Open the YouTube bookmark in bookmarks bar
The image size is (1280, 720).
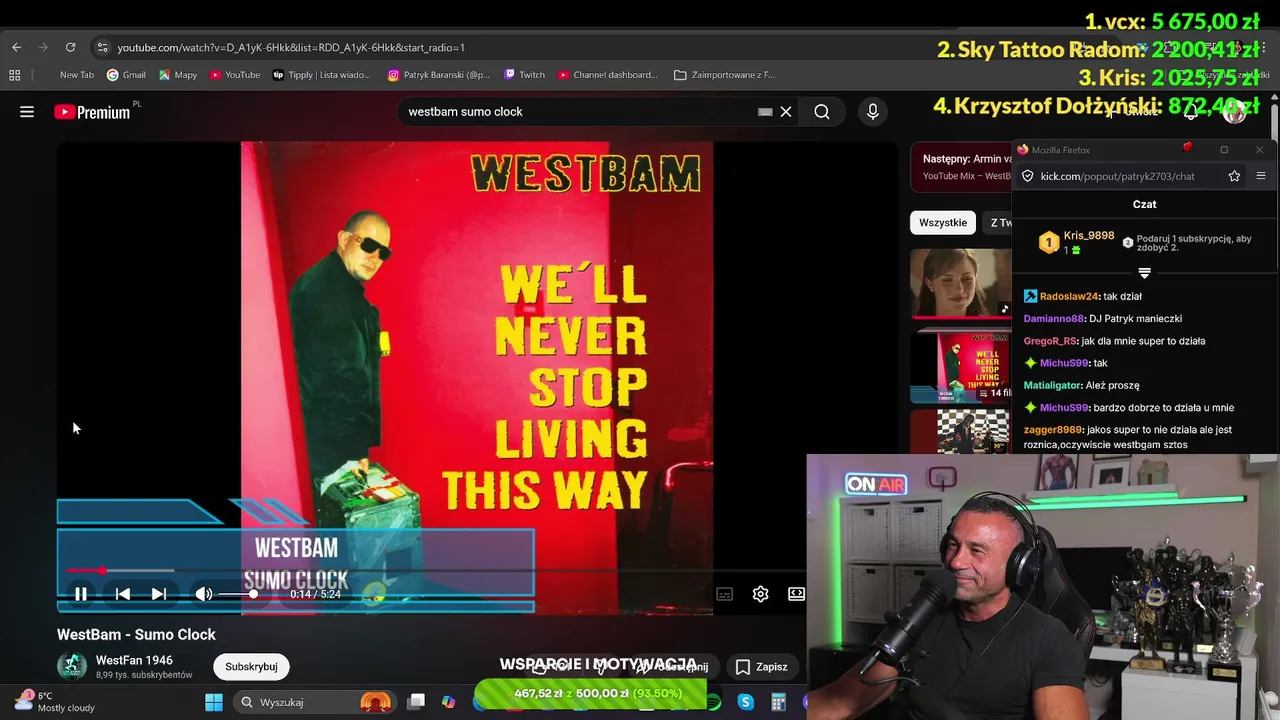pyautogui.click(x=234, y=75)
